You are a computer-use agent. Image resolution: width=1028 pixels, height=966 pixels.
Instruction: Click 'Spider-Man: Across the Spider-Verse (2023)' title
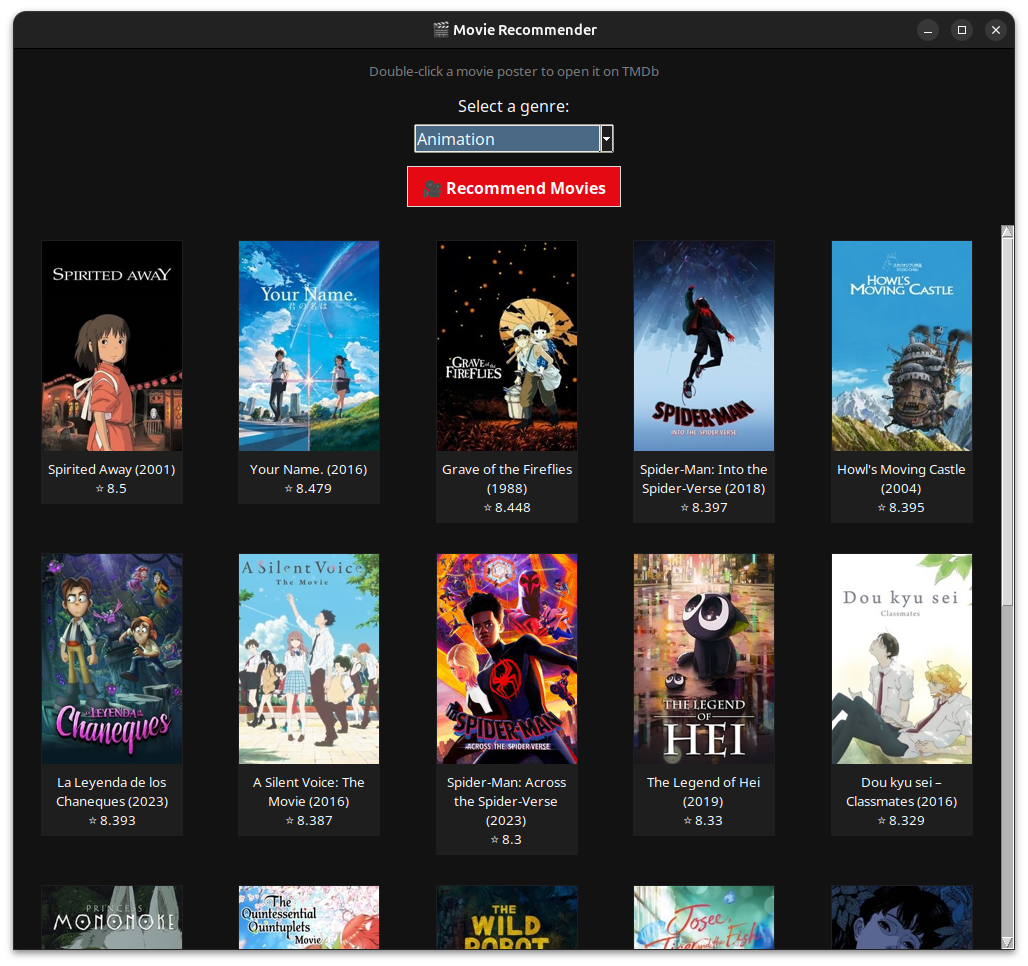coord(506,801)
